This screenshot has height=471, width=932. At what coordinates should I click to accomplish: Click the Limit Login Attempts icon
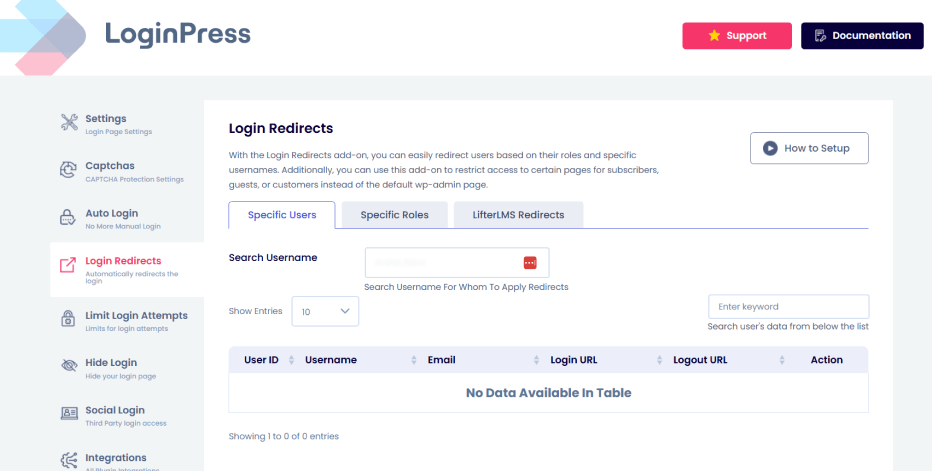pos(68,319)
